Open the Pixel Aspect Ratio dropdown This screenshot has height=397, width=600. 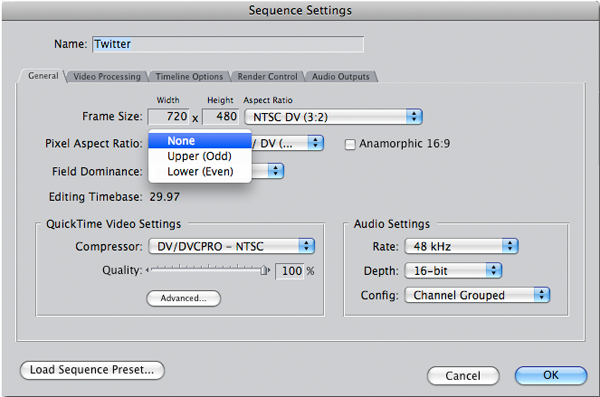click(x=287, y=143)
